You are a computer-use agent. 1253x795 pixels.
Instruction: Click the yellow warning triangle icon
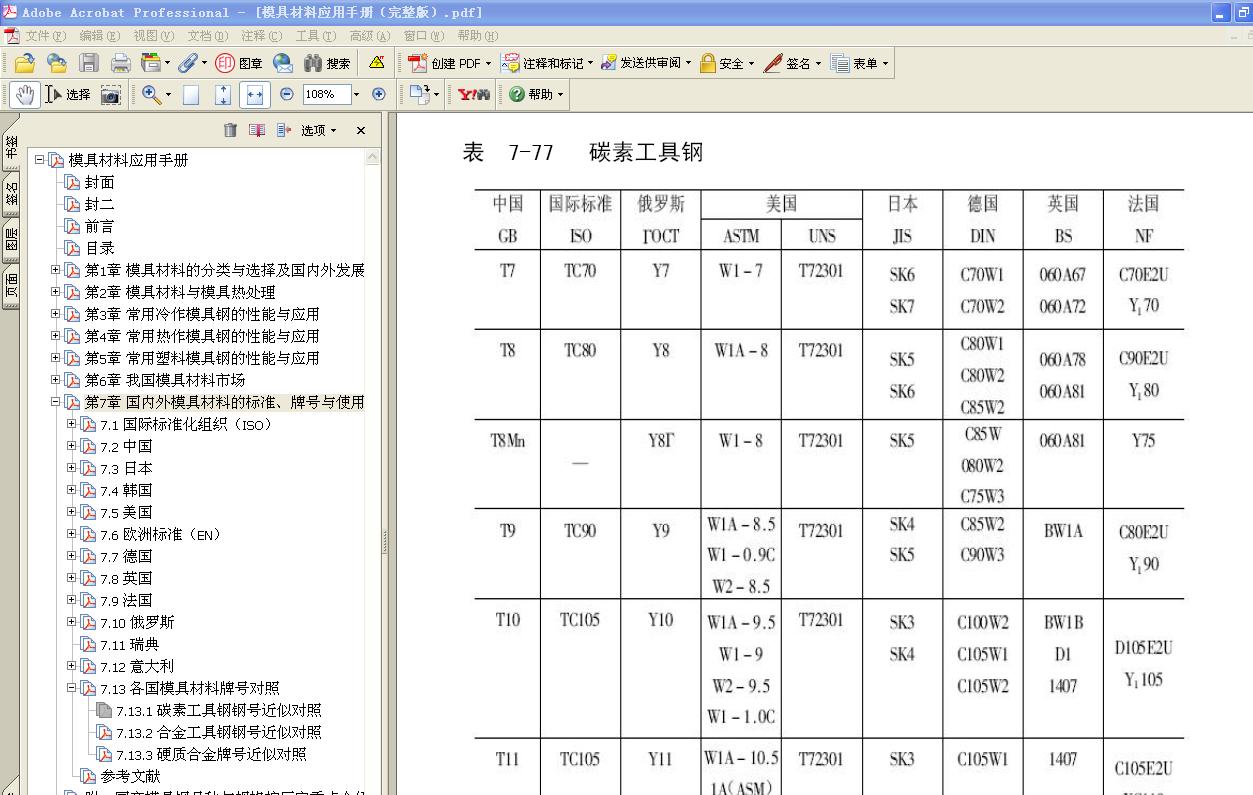(377, 62)
